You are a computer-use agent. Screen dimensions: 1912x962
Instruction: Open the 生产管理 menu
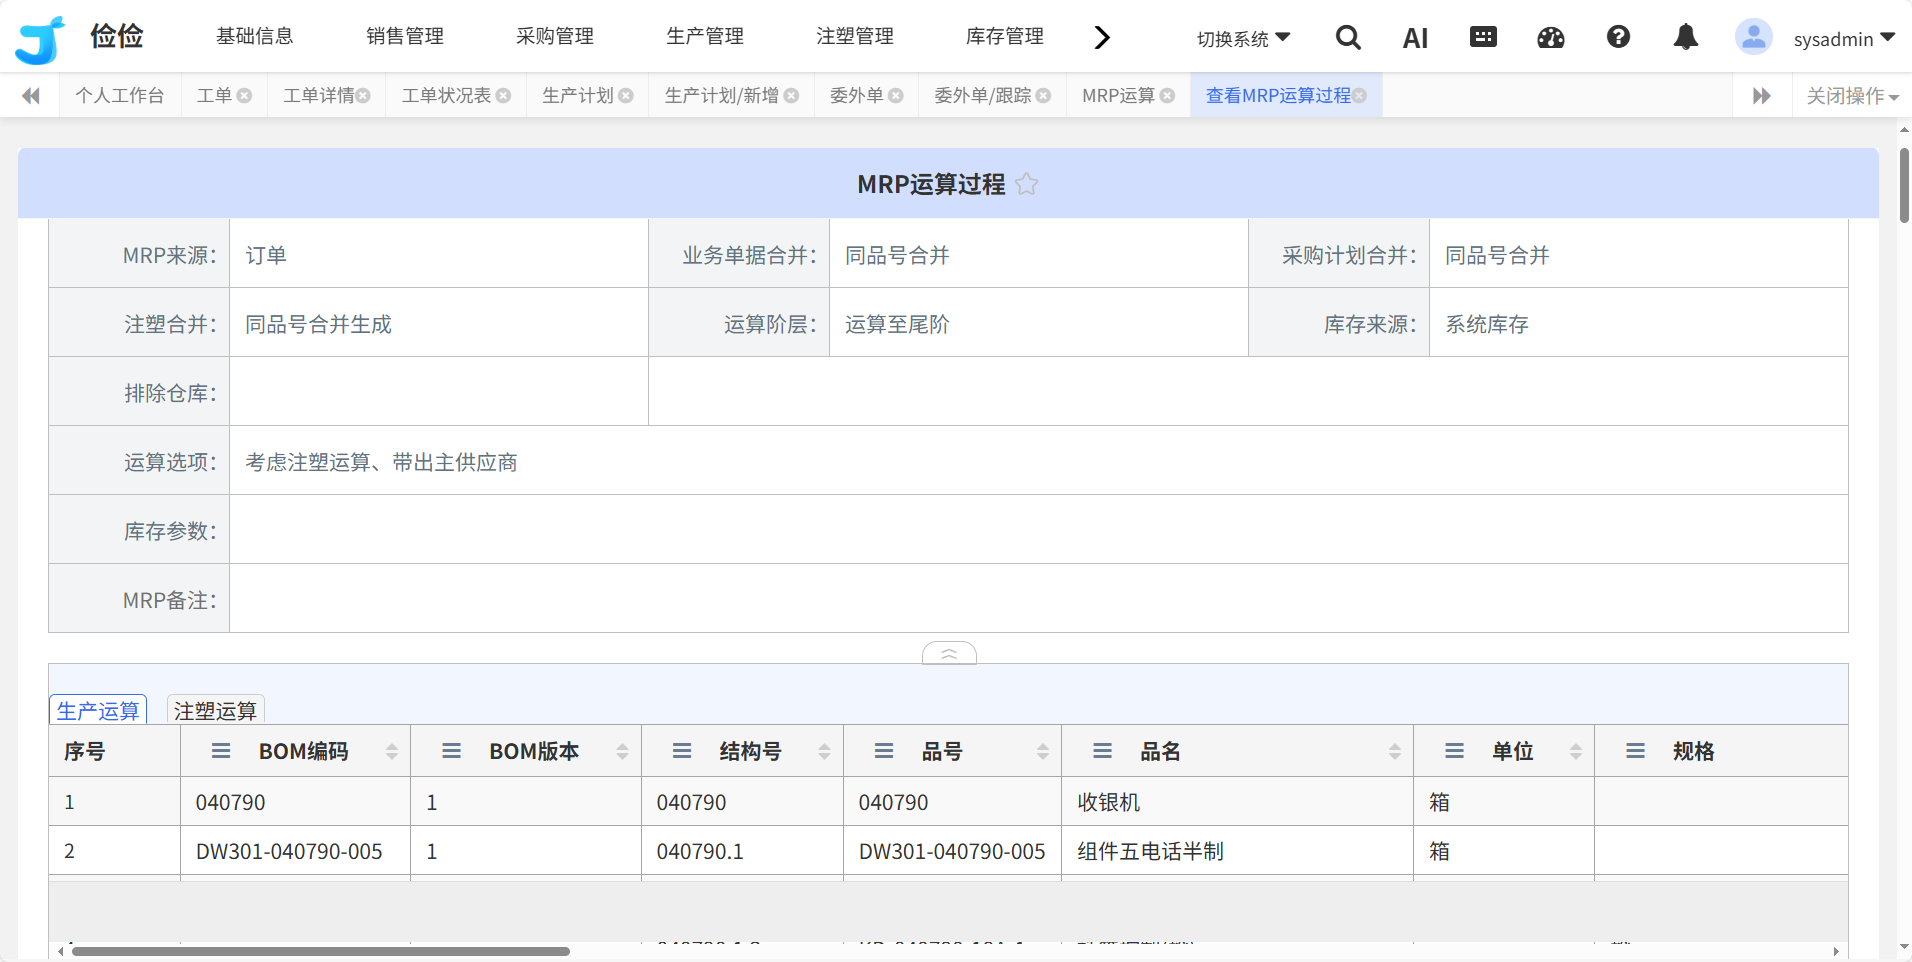click(705, 37)
